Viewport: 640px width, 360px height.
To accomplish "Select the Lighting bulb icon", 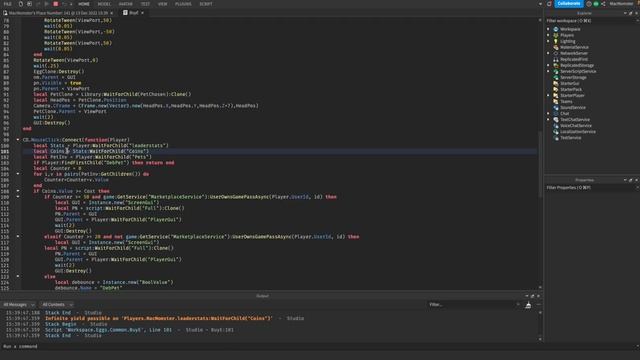I will 556,41.
